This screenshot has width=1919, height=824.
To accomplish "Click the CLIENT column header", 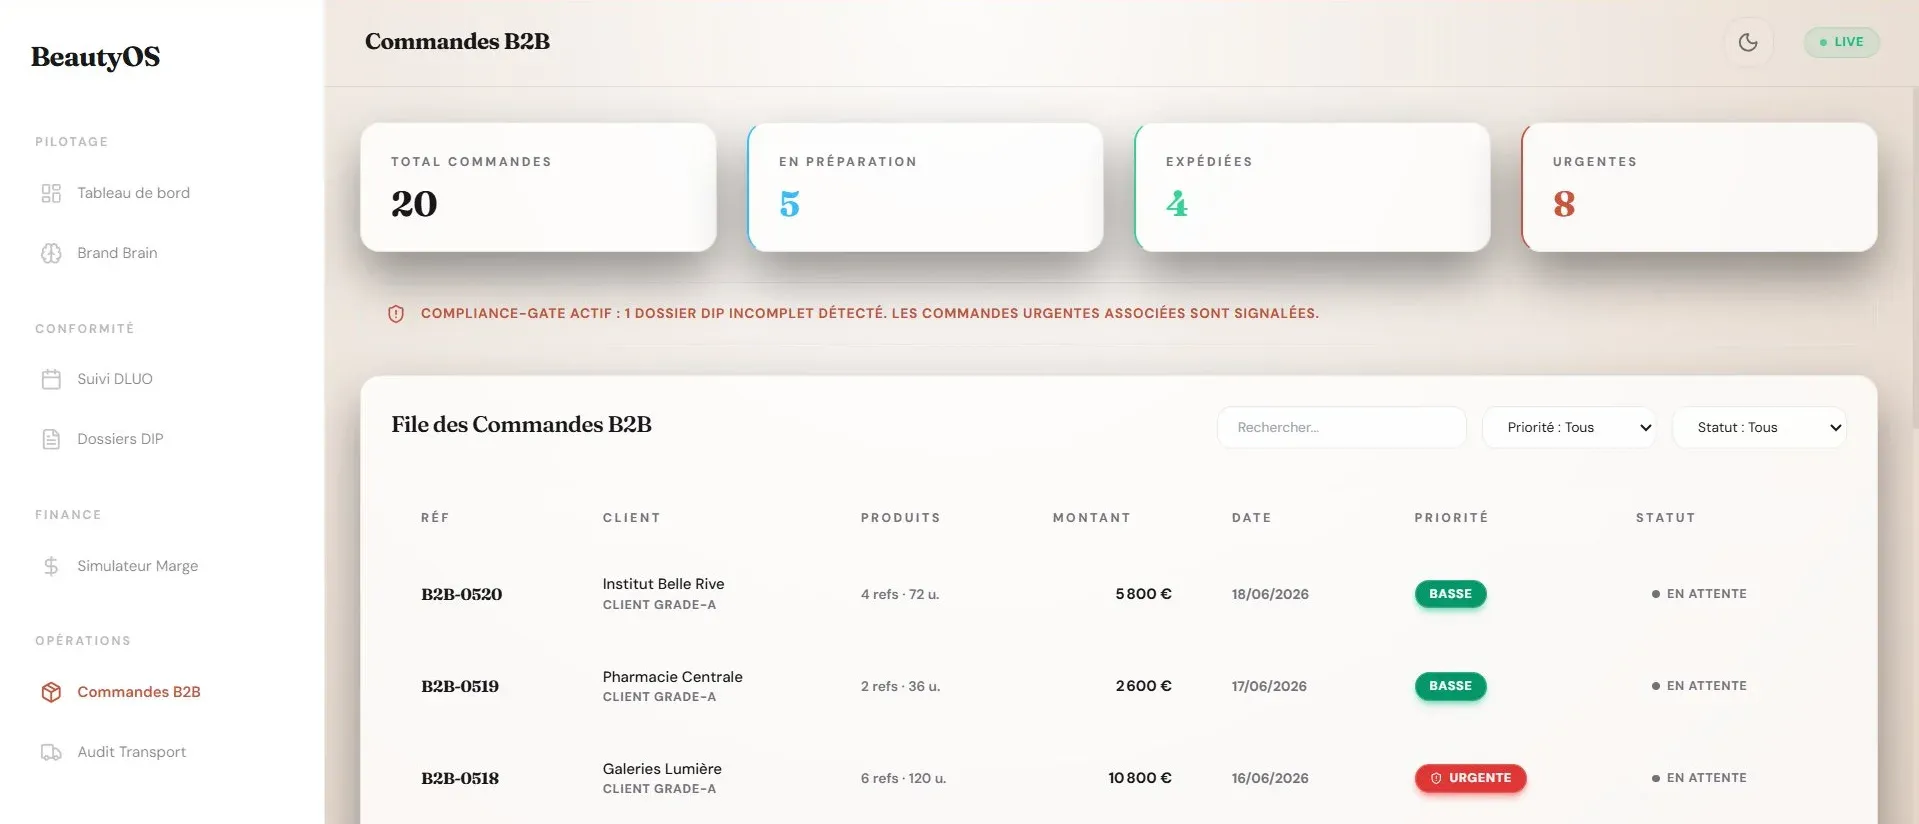I will [631, 518].
